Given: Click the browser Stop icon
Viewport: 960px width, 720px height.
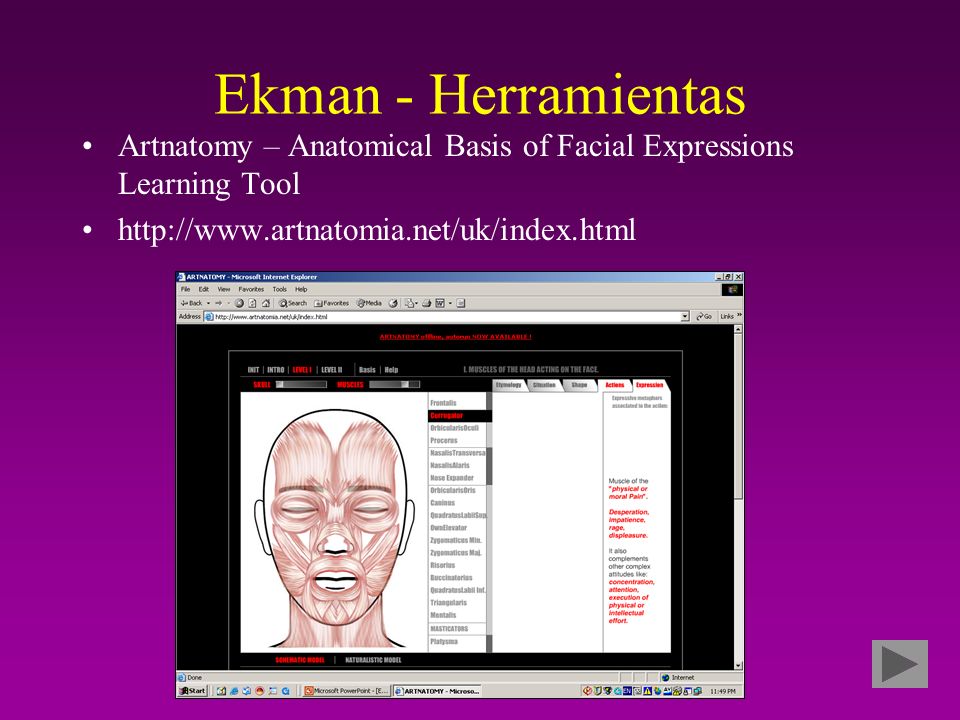Looking at the screenshot, I should click(x=239, y=303).
